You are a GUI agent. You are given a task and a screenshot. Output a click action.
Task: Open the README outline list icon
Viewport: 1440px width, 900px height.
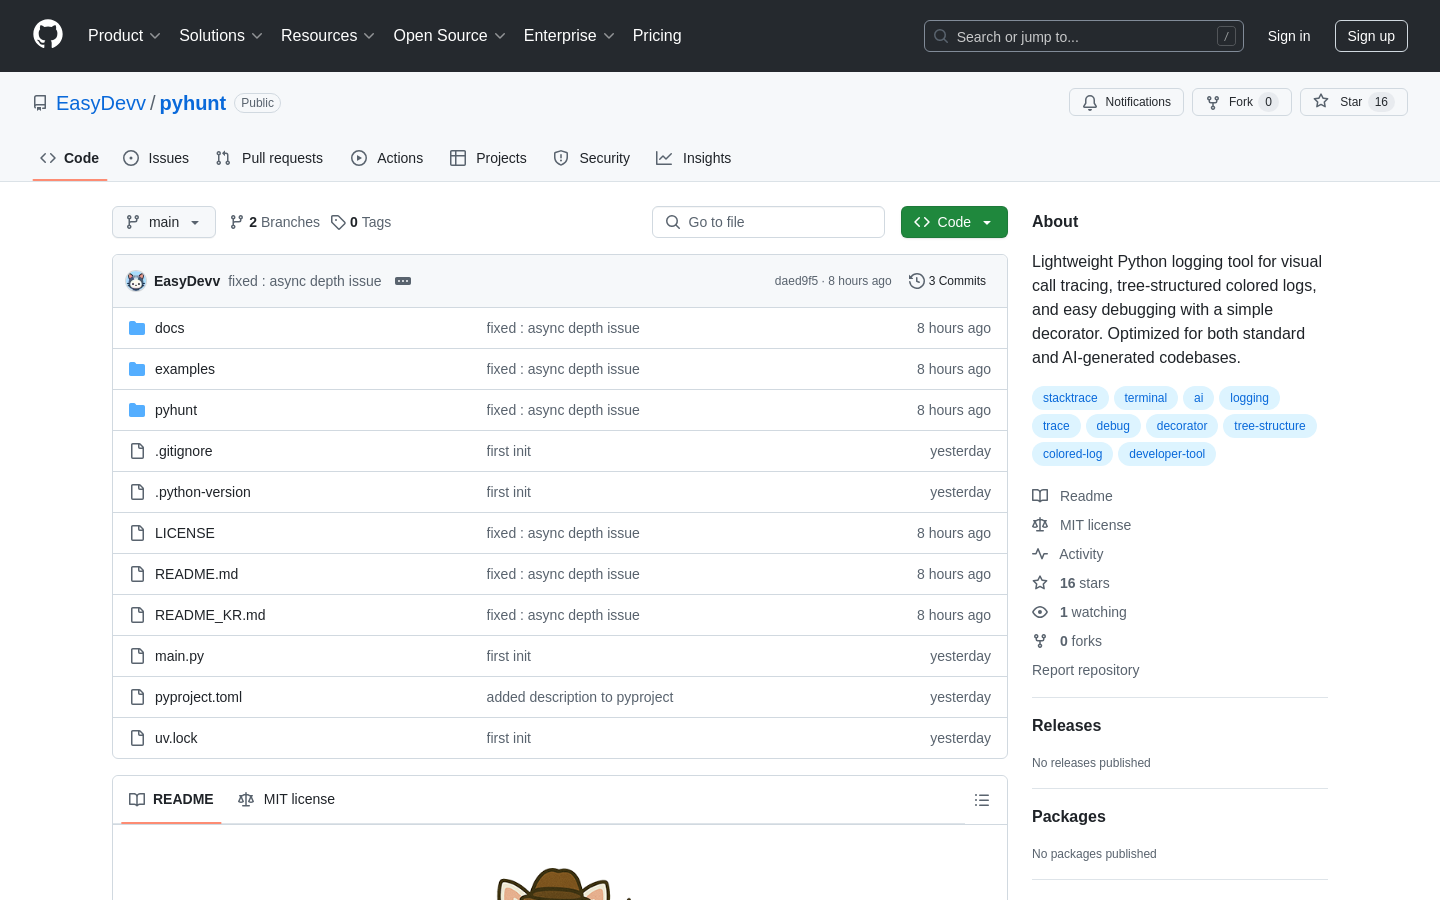[982, 800]
